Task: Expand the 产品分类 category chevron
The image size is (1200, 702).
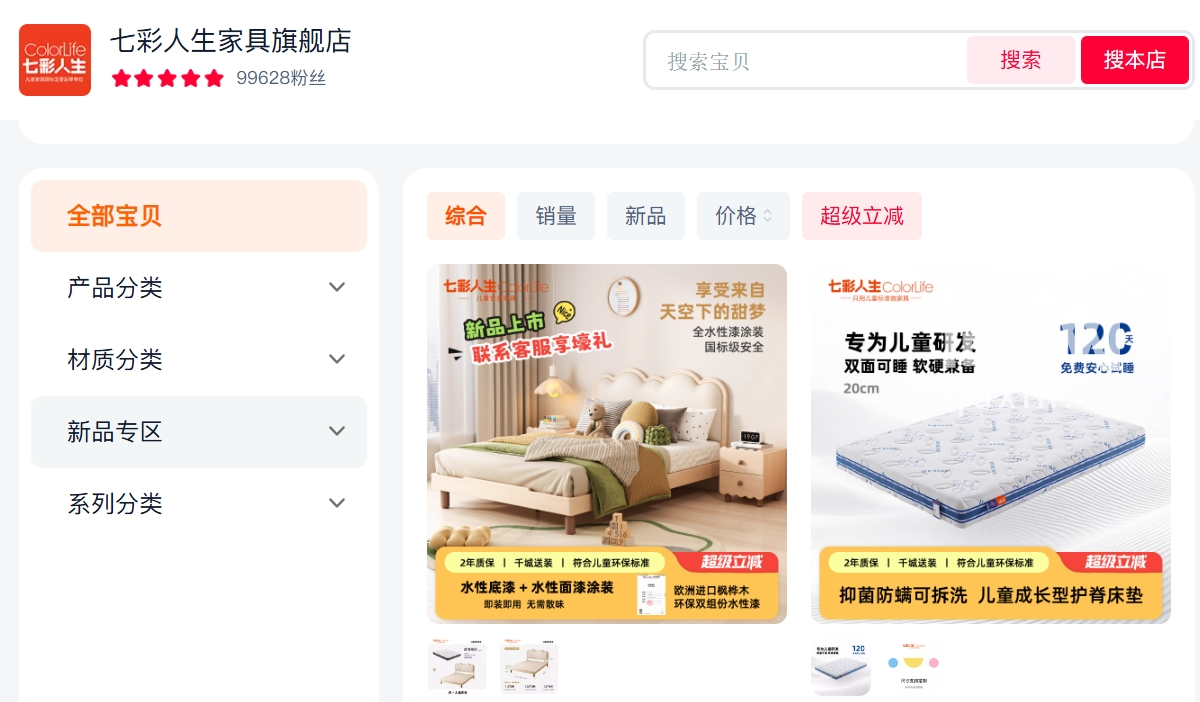Action: [x=337, y=287]
